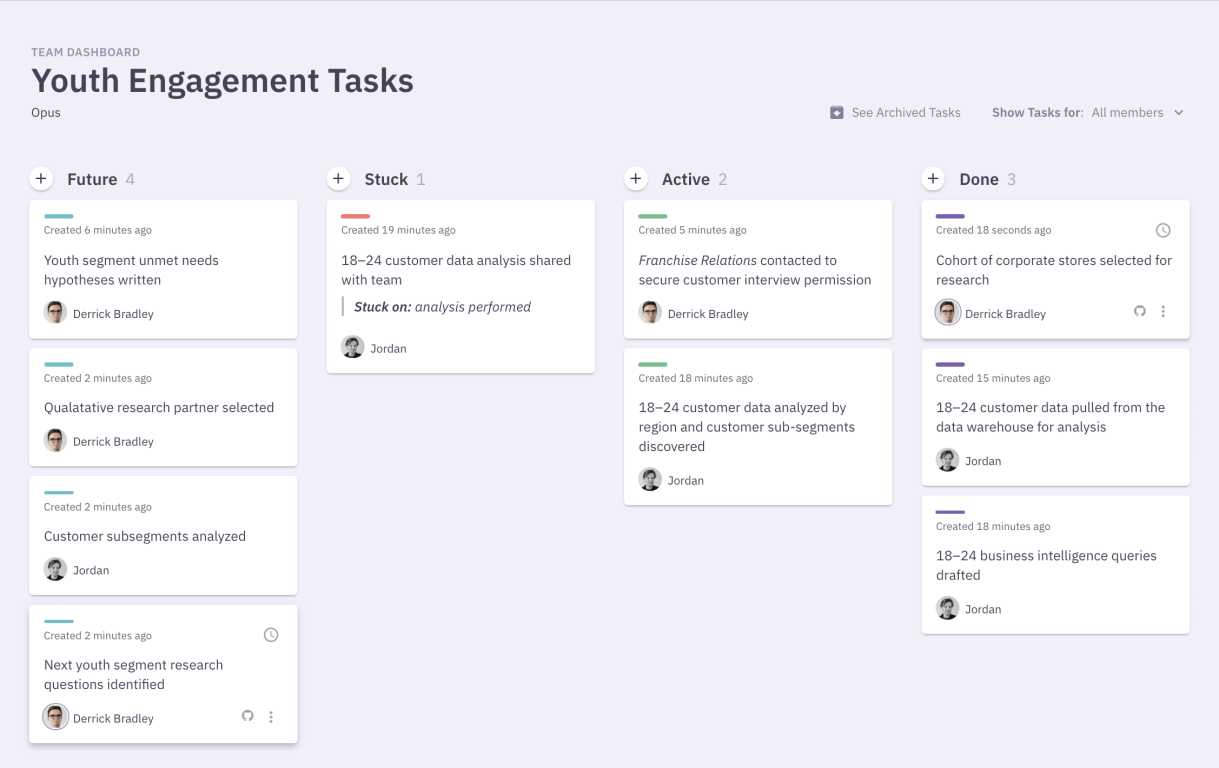Click Created 18 seconds ago timestamp
1219x768 pixels.
993,230
